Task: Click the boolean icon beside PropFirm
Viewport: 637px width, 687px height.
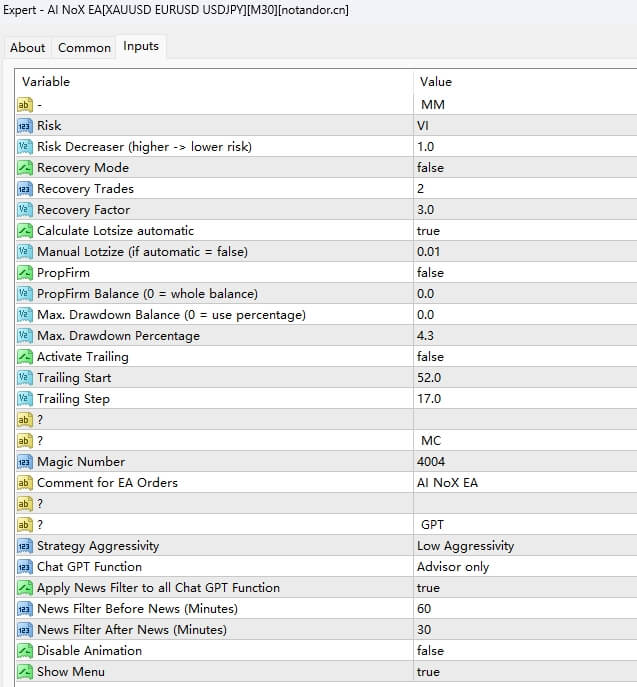Action: [25, 273]
